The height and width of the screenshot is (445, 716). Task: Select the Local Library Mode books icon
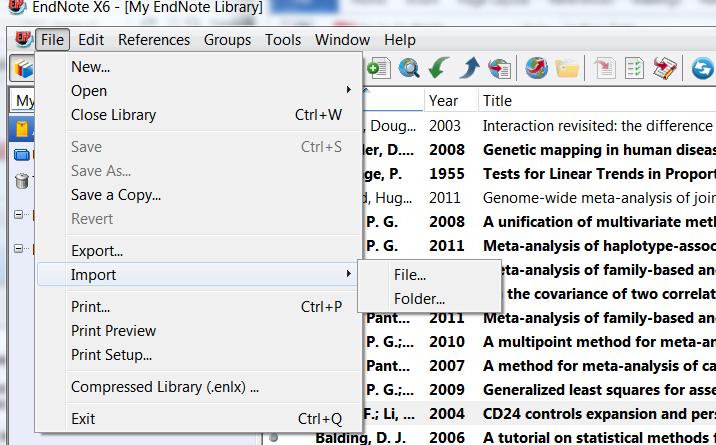(22, 69)
